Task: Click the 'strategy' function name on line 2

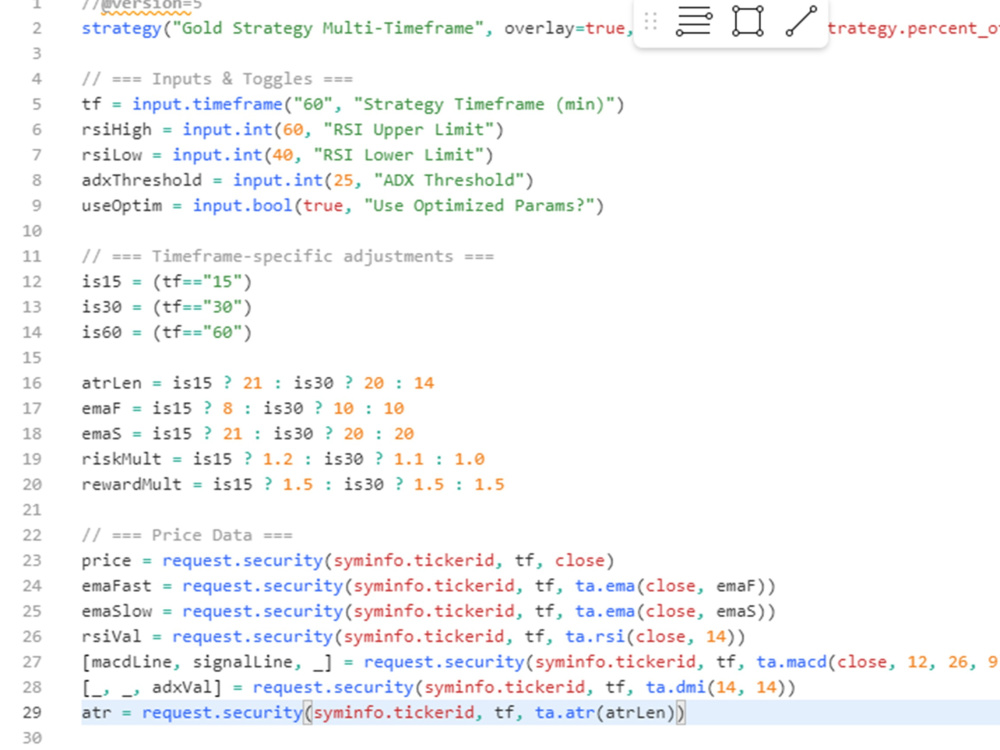Action: pyautogui.click(x=122, y=29)
